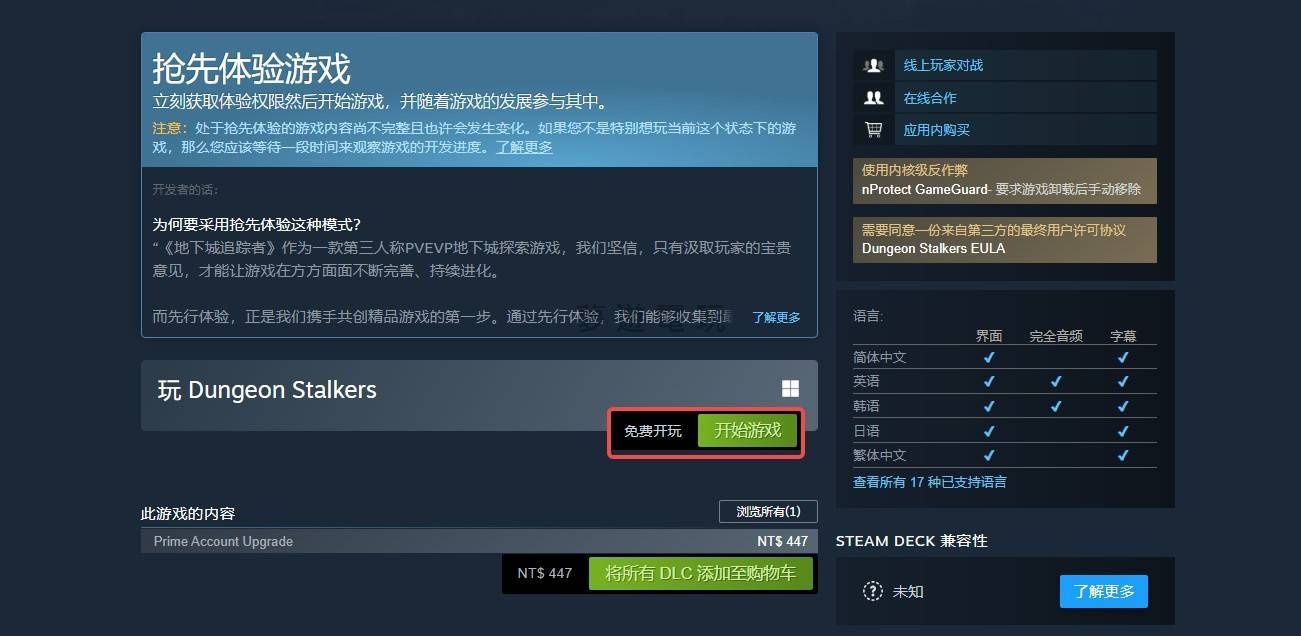Expand all 17 supported languages
This screenshot has width=1301, height=636.
pos(930,482)
